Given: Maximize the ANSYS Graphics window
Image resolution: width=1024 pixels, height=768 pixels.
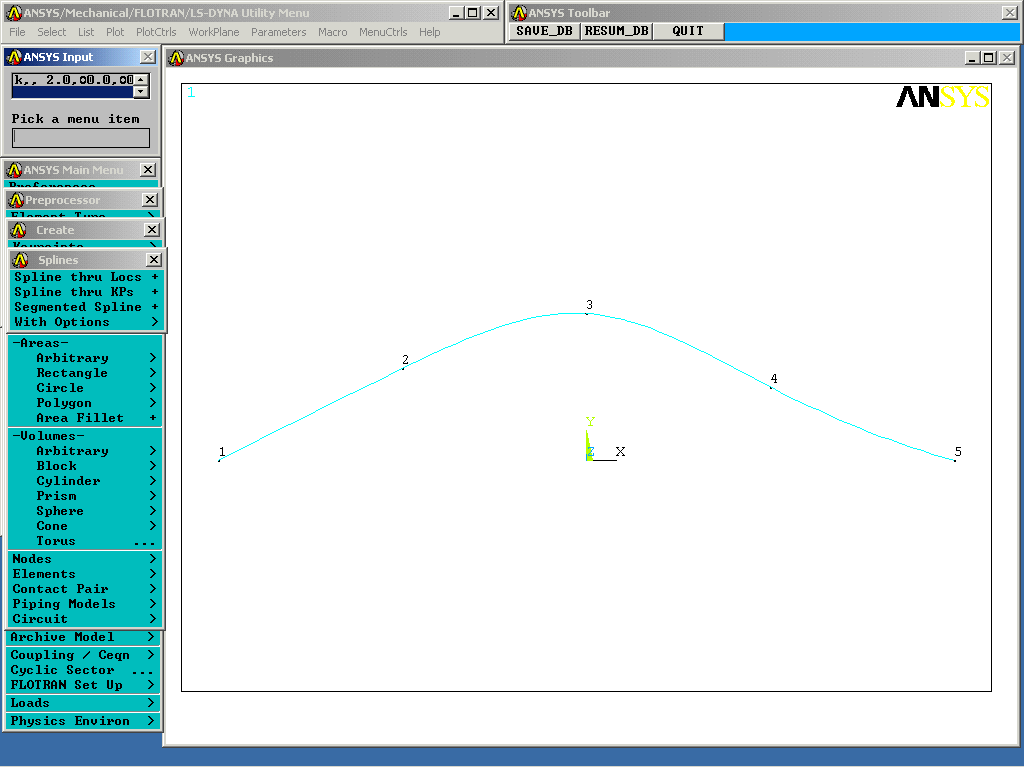Looking at the screenshot, I should [x=989, y=58].
